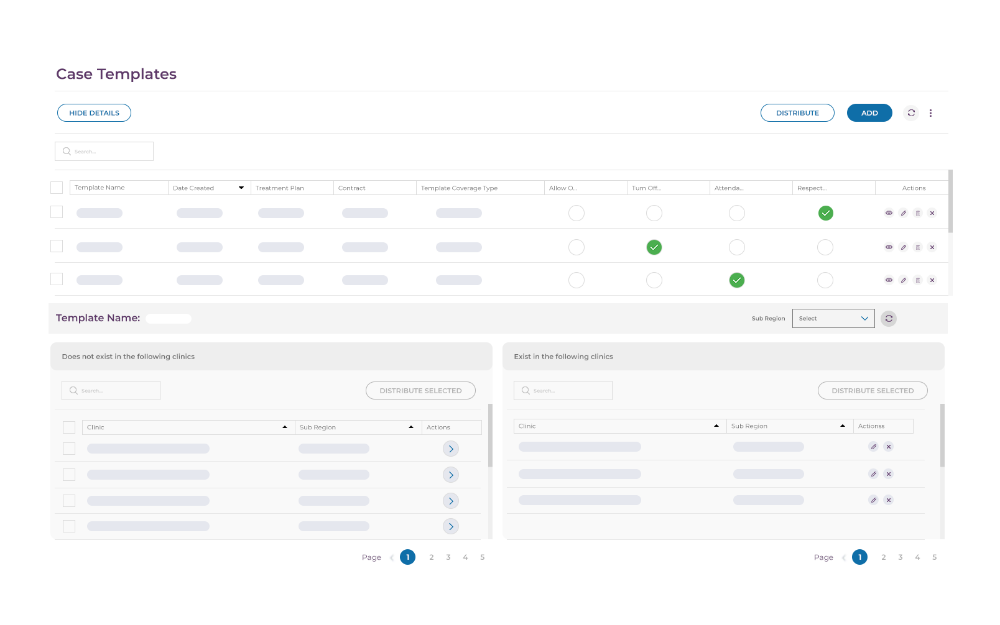Edit the second clinic in 'Exist in' list
Image resolution: width=1000 pixels, height=625 pixels.
[x=873, y=474]
